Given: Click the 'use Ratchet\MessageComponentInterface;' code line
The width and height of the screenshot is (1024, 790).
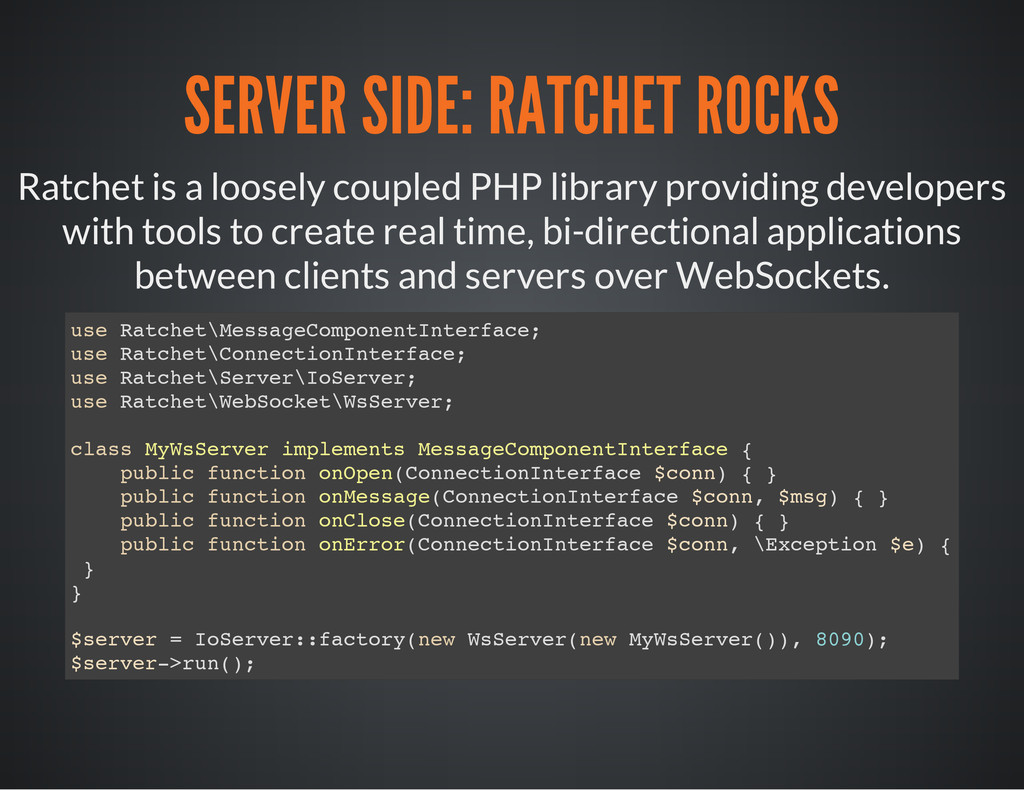Looking at the screenshot, I should [306, 331].
